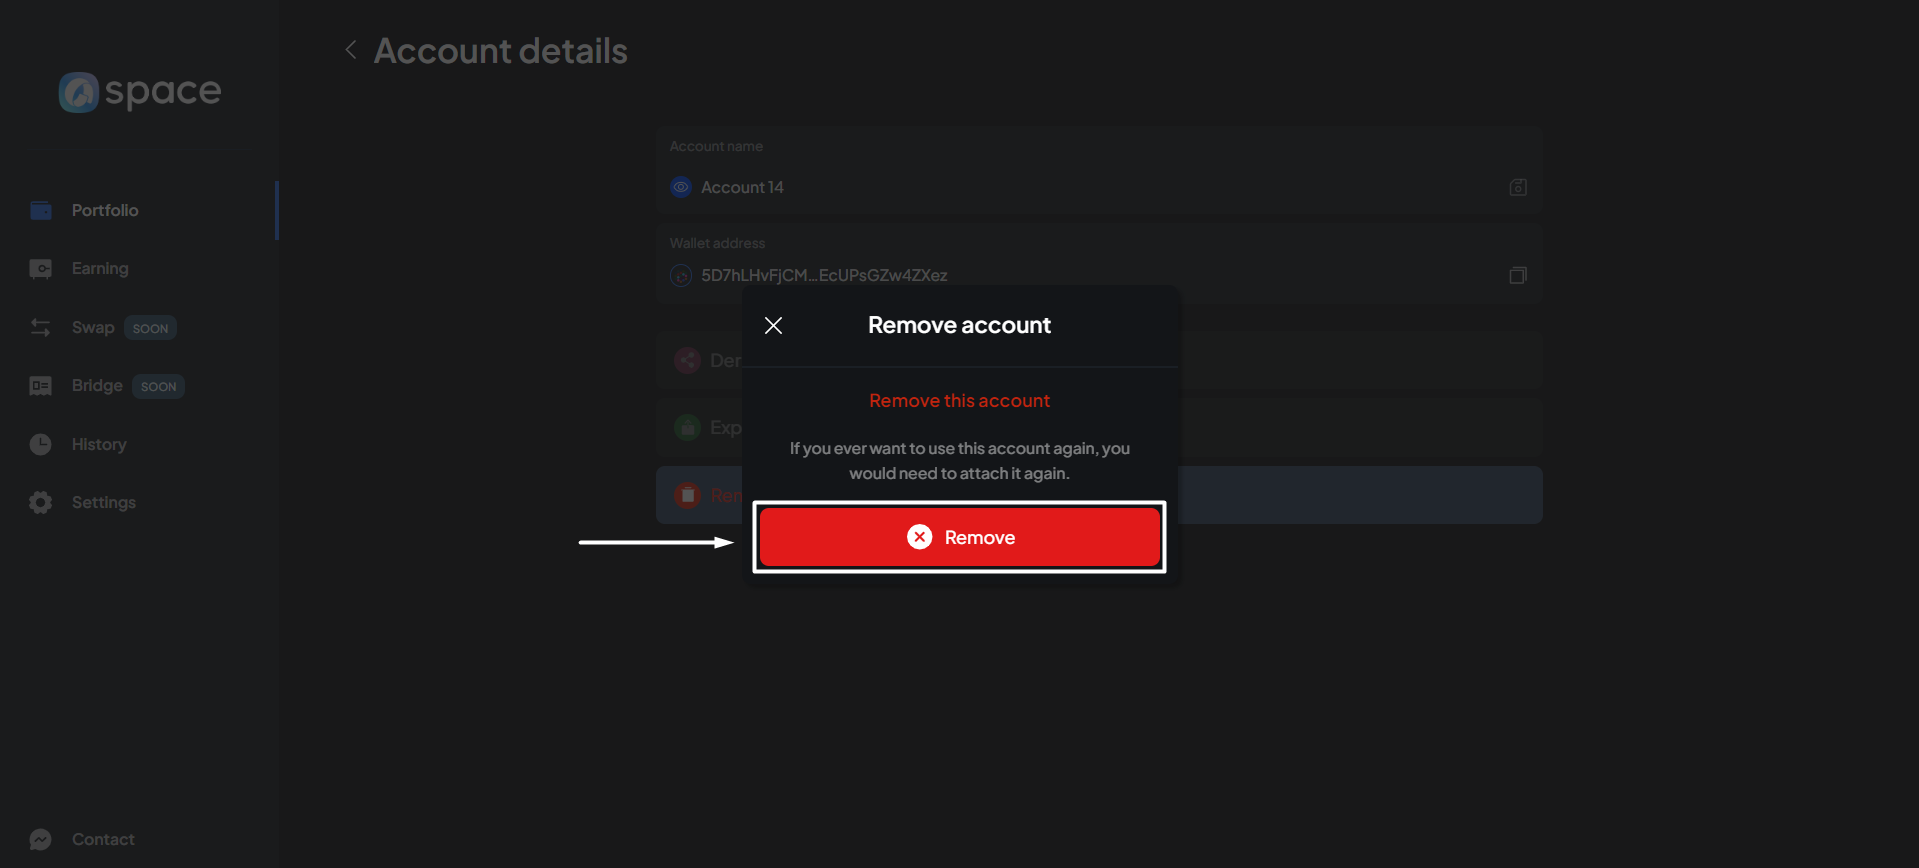The image size is (1919, 868).
Task: Open Settings via the gear icon
Action: point(41,502)
